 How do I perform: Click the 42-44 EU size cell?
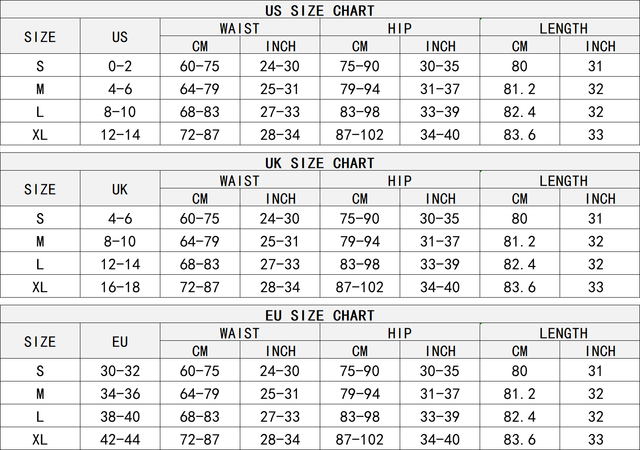120,440
